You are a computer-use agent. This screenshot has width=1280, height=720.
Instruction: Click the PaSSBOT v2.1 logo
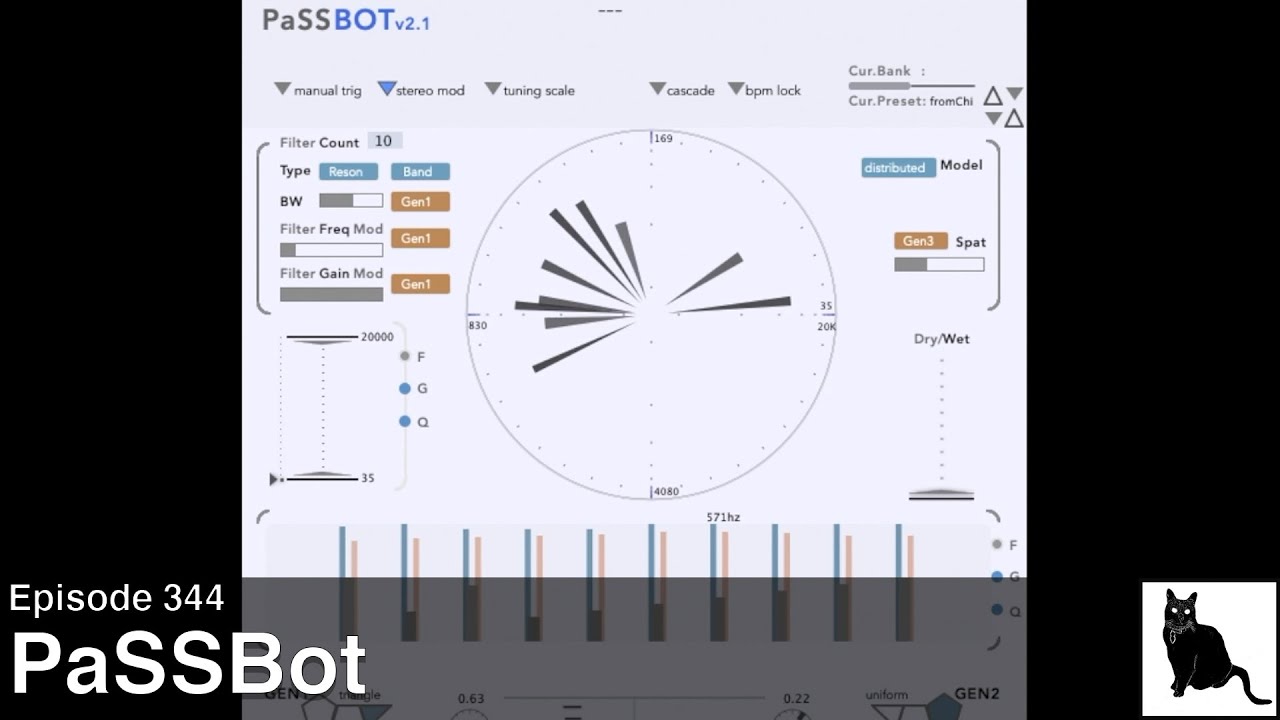346,20
